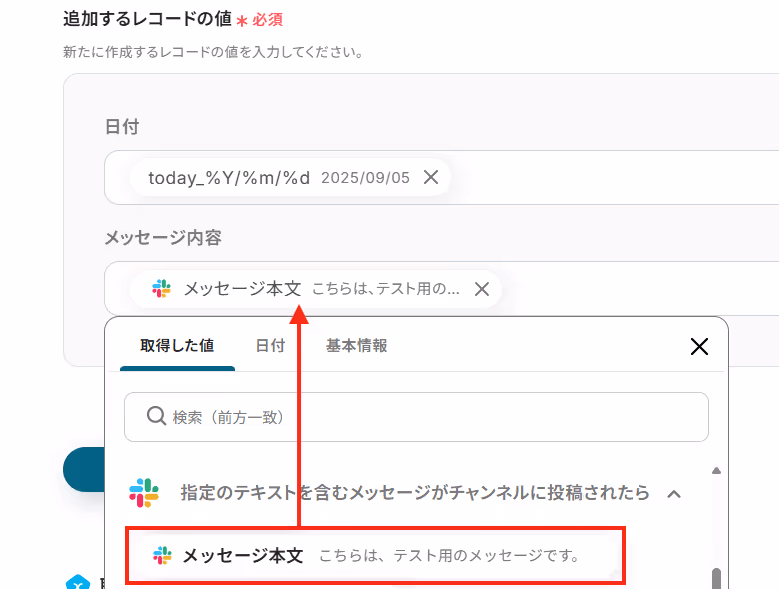Image resolution: width=779 pixels, height=589 pixels.
Task: Click こちらは、テスト用のメッセージです。 preview text
Action: tap(449, 555)
